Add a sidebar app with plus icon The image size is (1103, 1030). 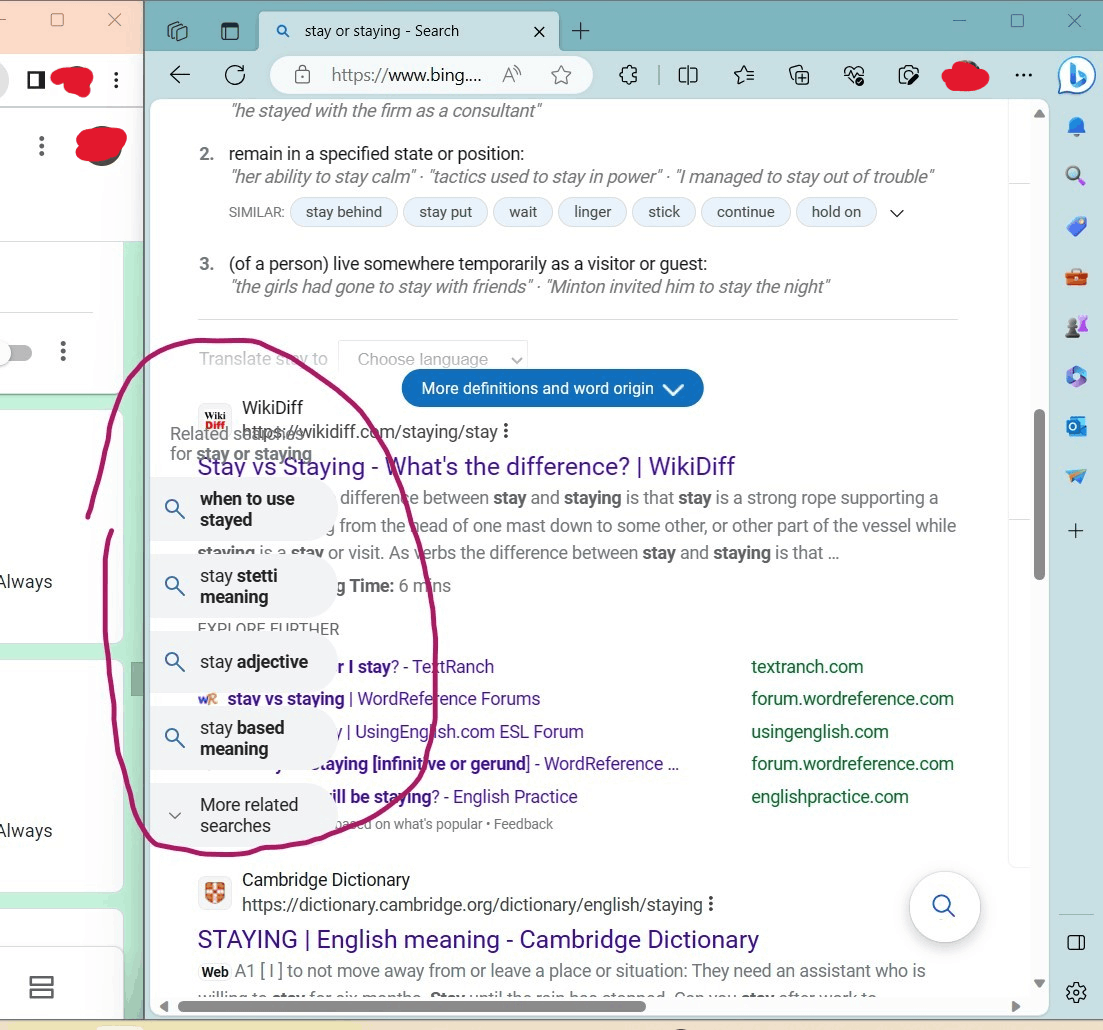[1076, 530]
